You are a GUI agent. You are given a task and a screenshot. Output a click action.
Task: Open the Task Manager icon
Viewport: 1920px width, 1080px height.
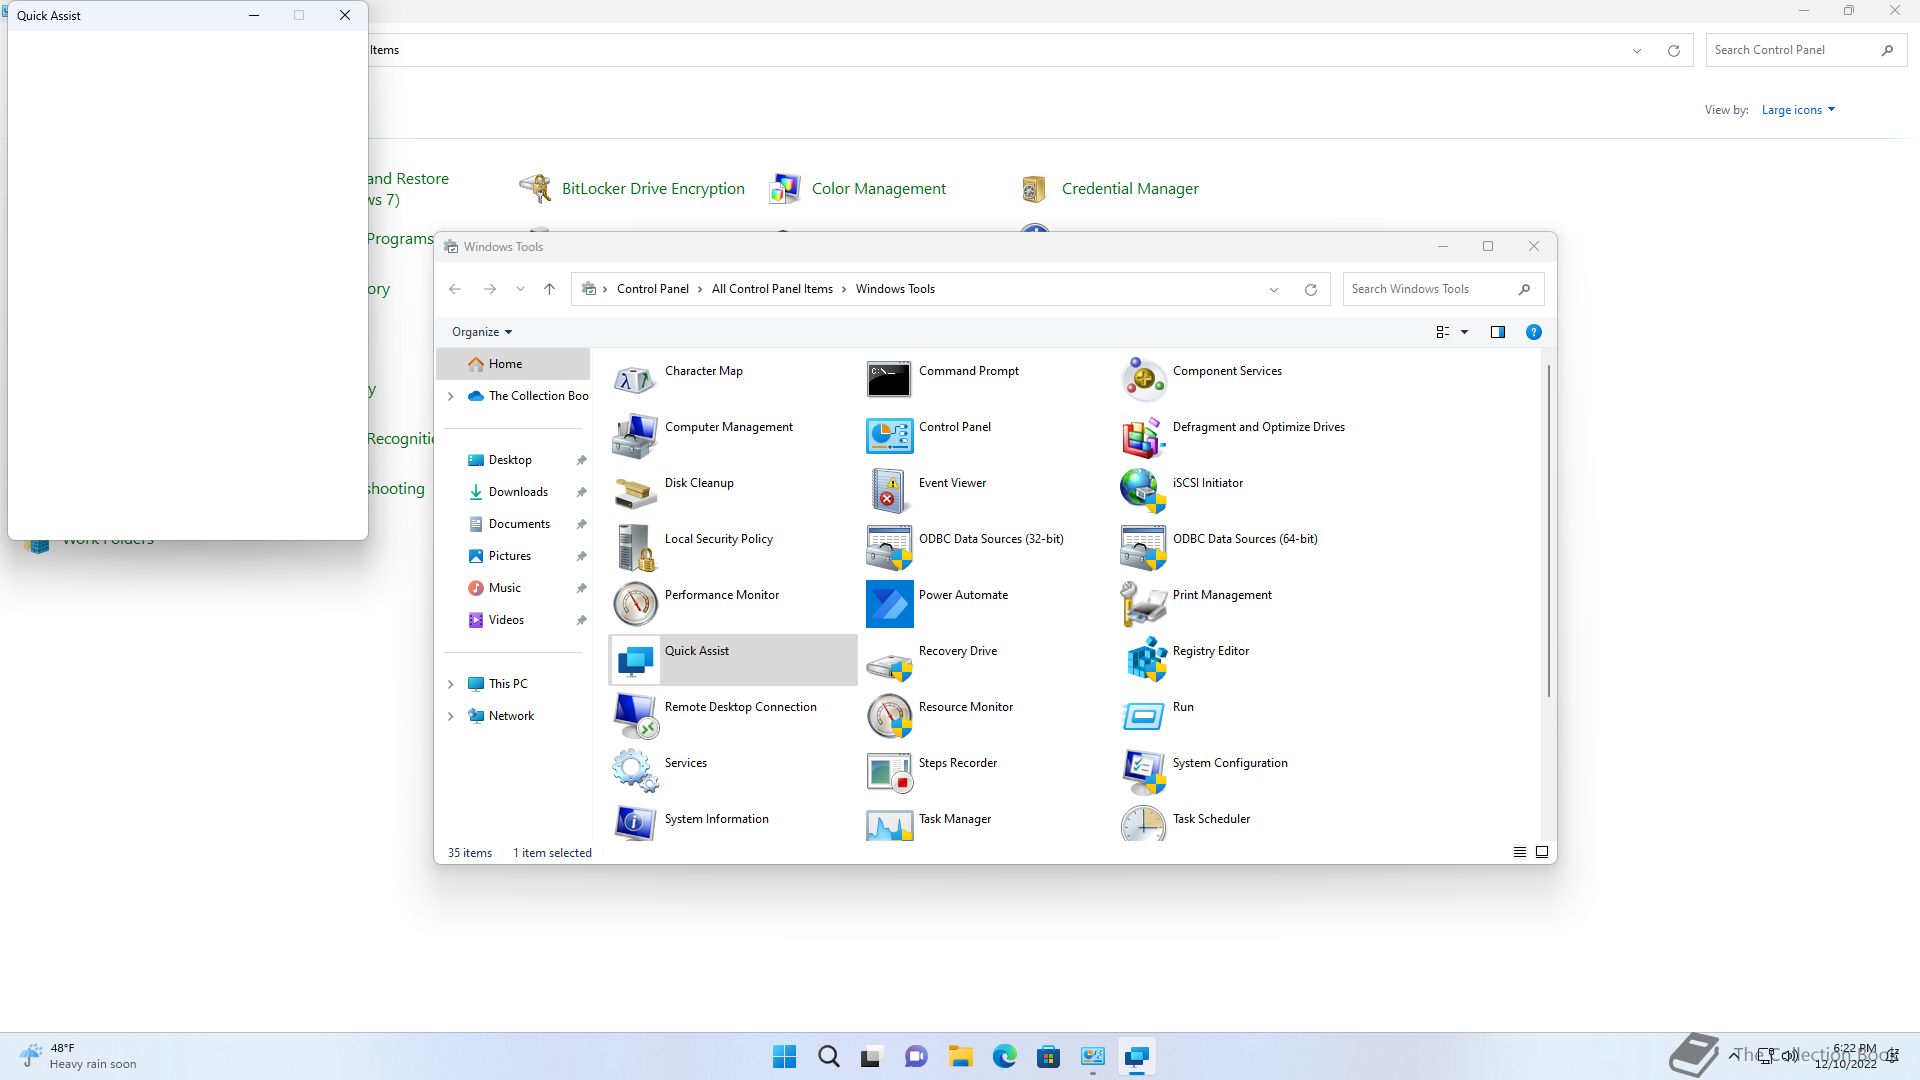(889, 824)
